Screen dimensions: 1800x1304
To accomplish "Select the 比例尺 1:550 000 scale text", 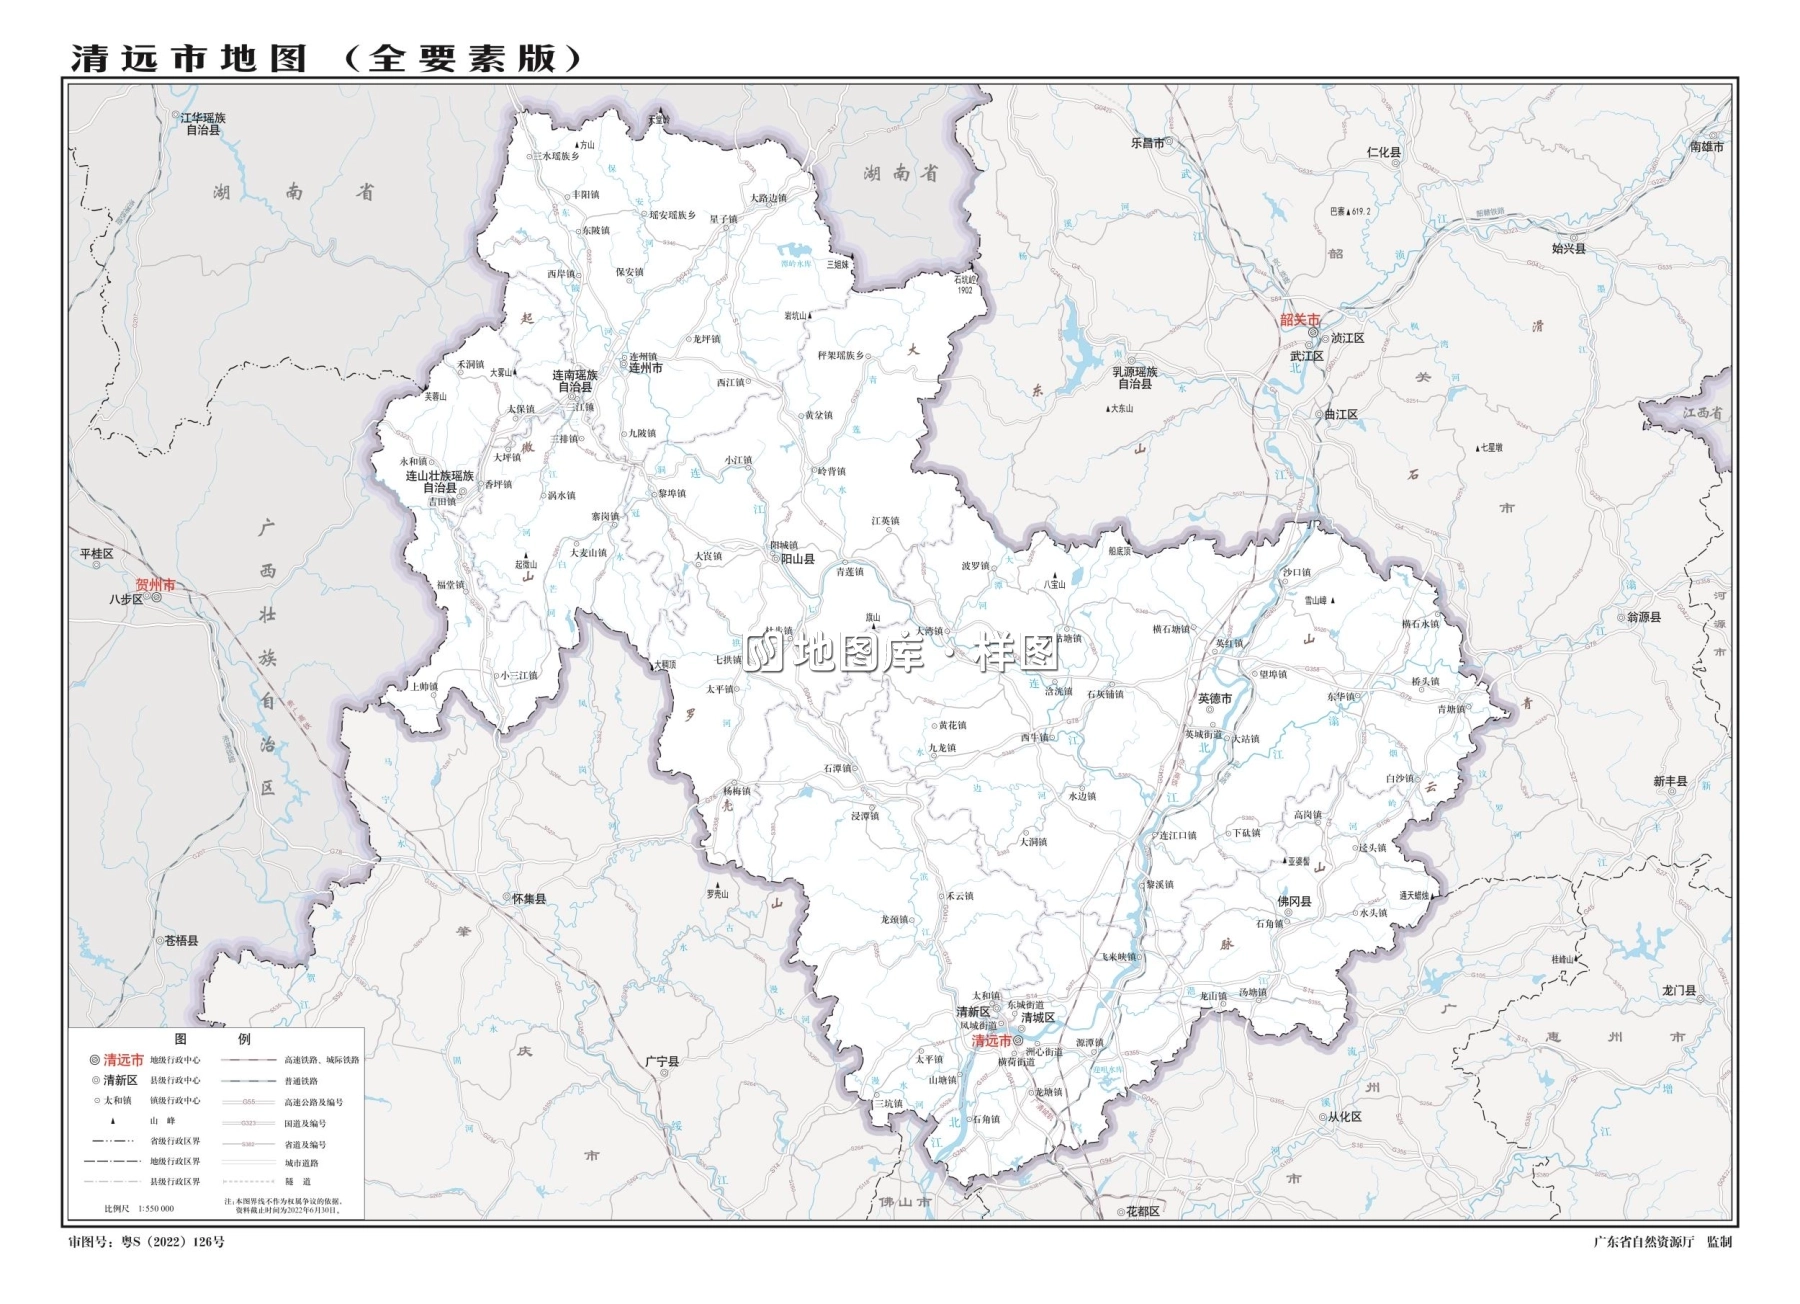I will 139,1208.
